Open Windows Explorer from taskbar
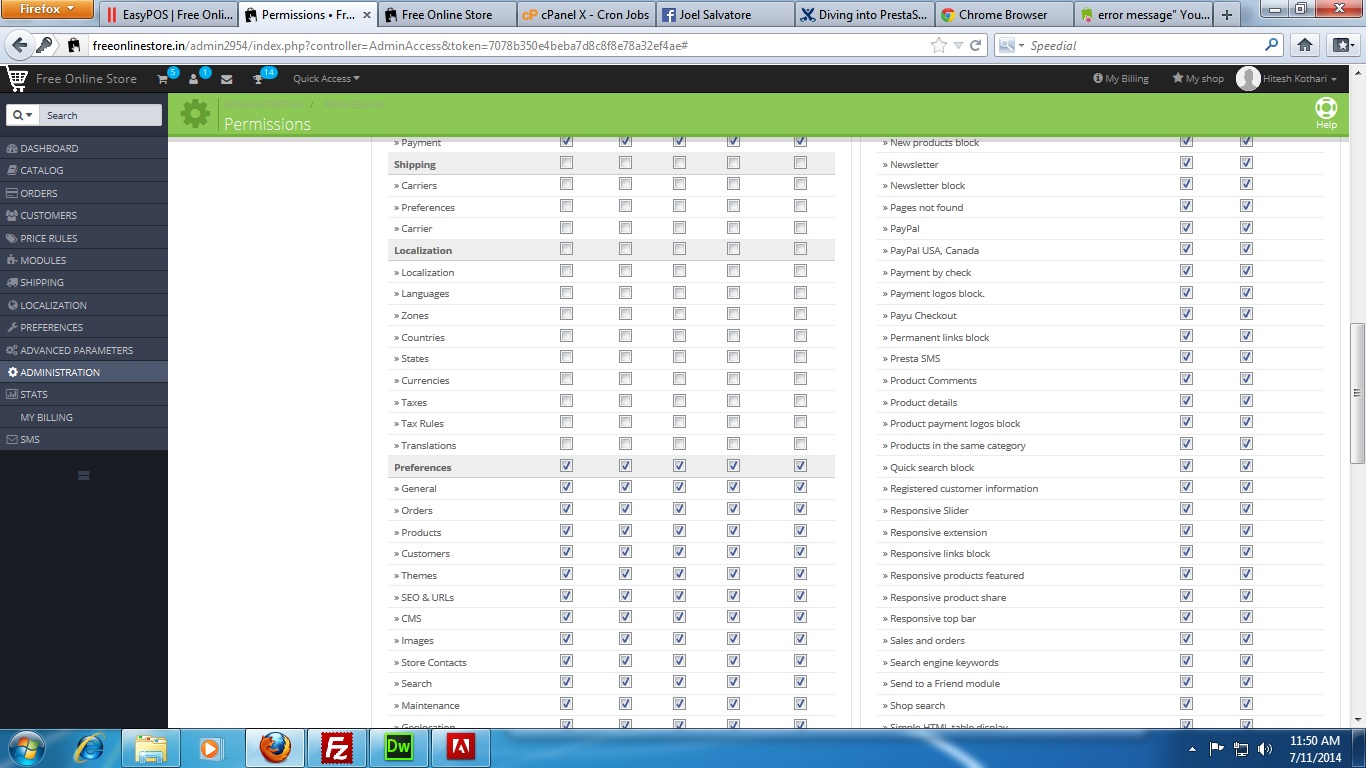 (151, 748)
